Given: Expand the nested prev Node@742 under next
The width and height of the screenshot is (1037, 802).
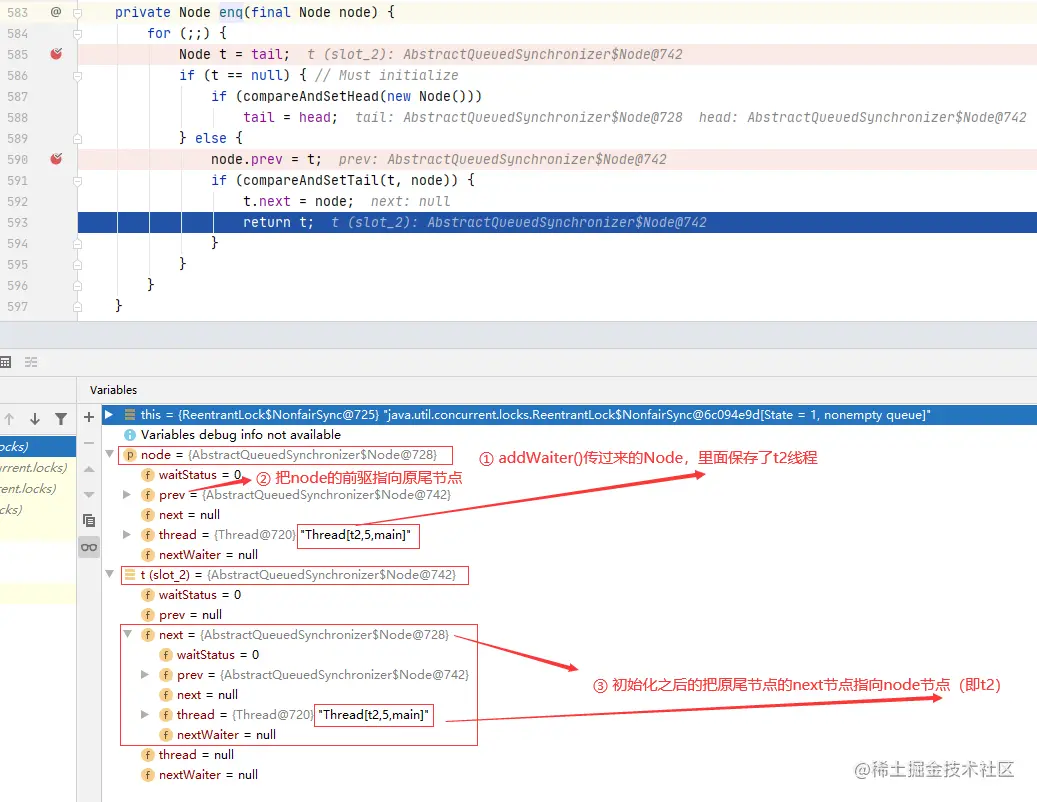Looking at the screenshot, I should click(145, 674).
